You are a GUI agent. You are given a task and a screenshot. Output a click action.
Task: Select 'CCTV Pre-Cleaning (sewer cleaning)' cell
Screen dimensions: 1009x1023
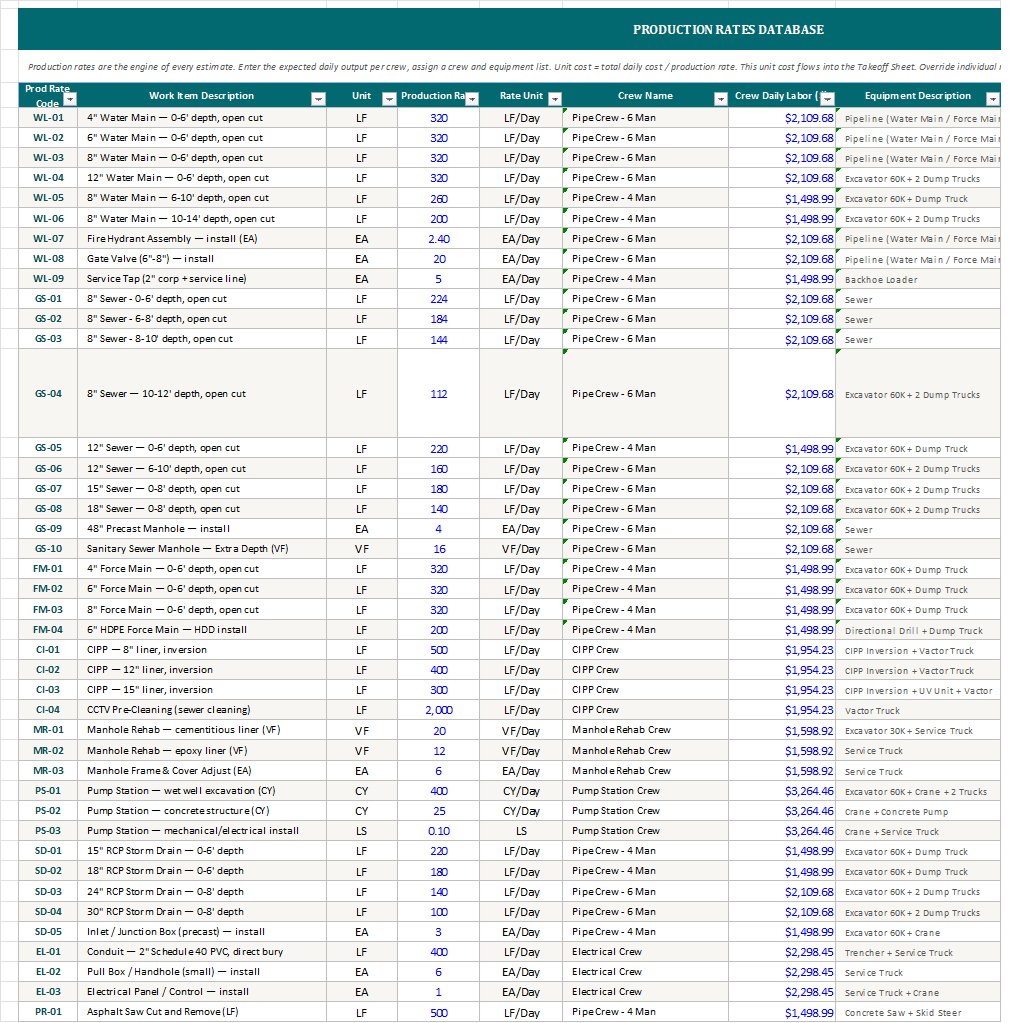[x=202, y=710]
